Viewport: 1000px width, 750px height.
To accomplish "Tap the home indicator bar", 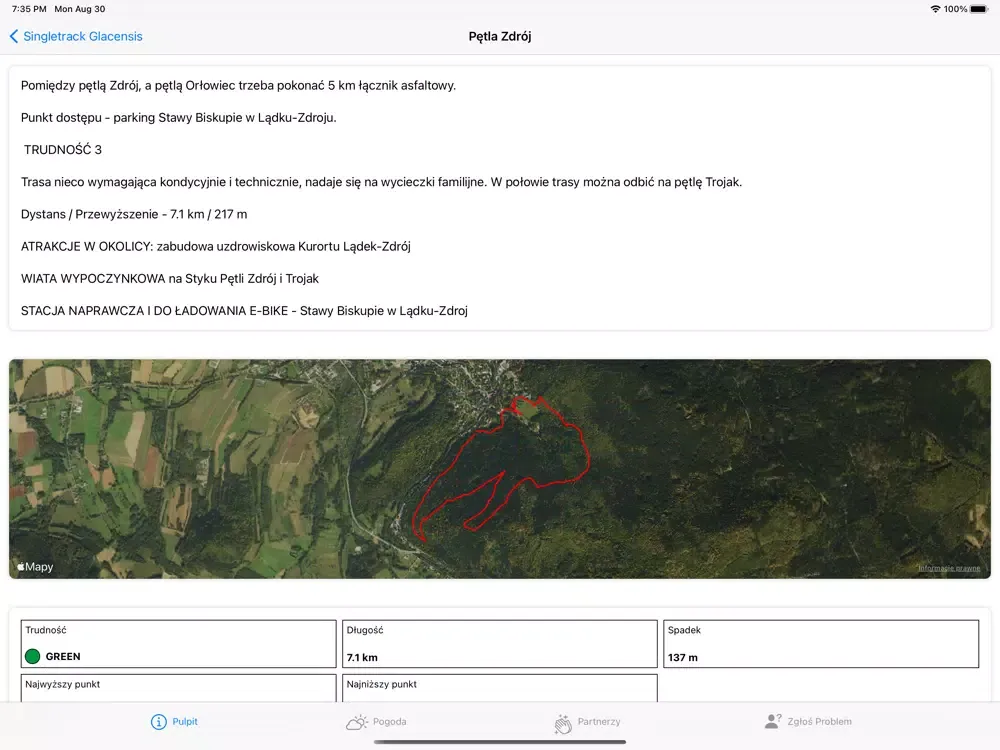I will coord(500,742).
